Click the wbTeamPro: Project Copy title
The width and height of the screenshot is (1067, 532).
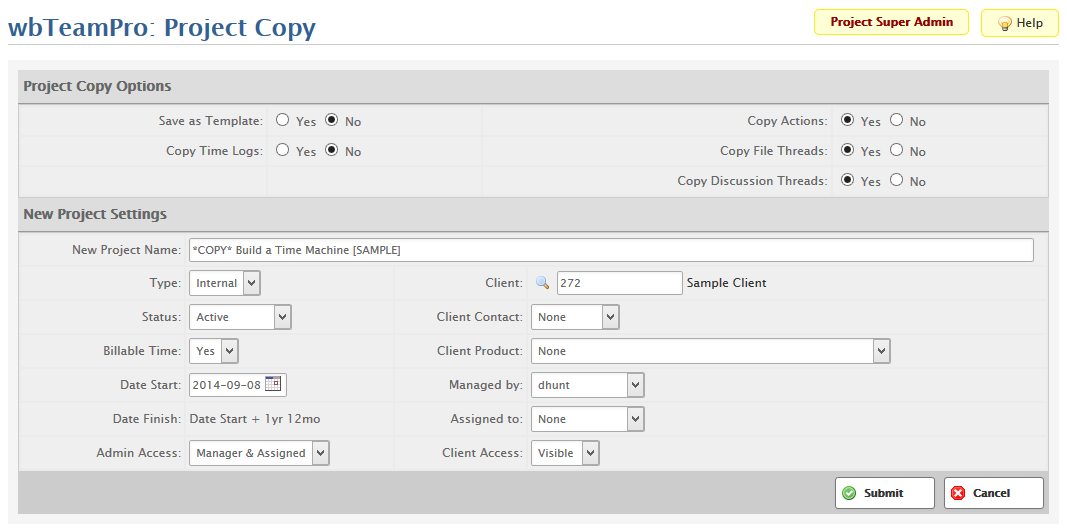(162, 27)
